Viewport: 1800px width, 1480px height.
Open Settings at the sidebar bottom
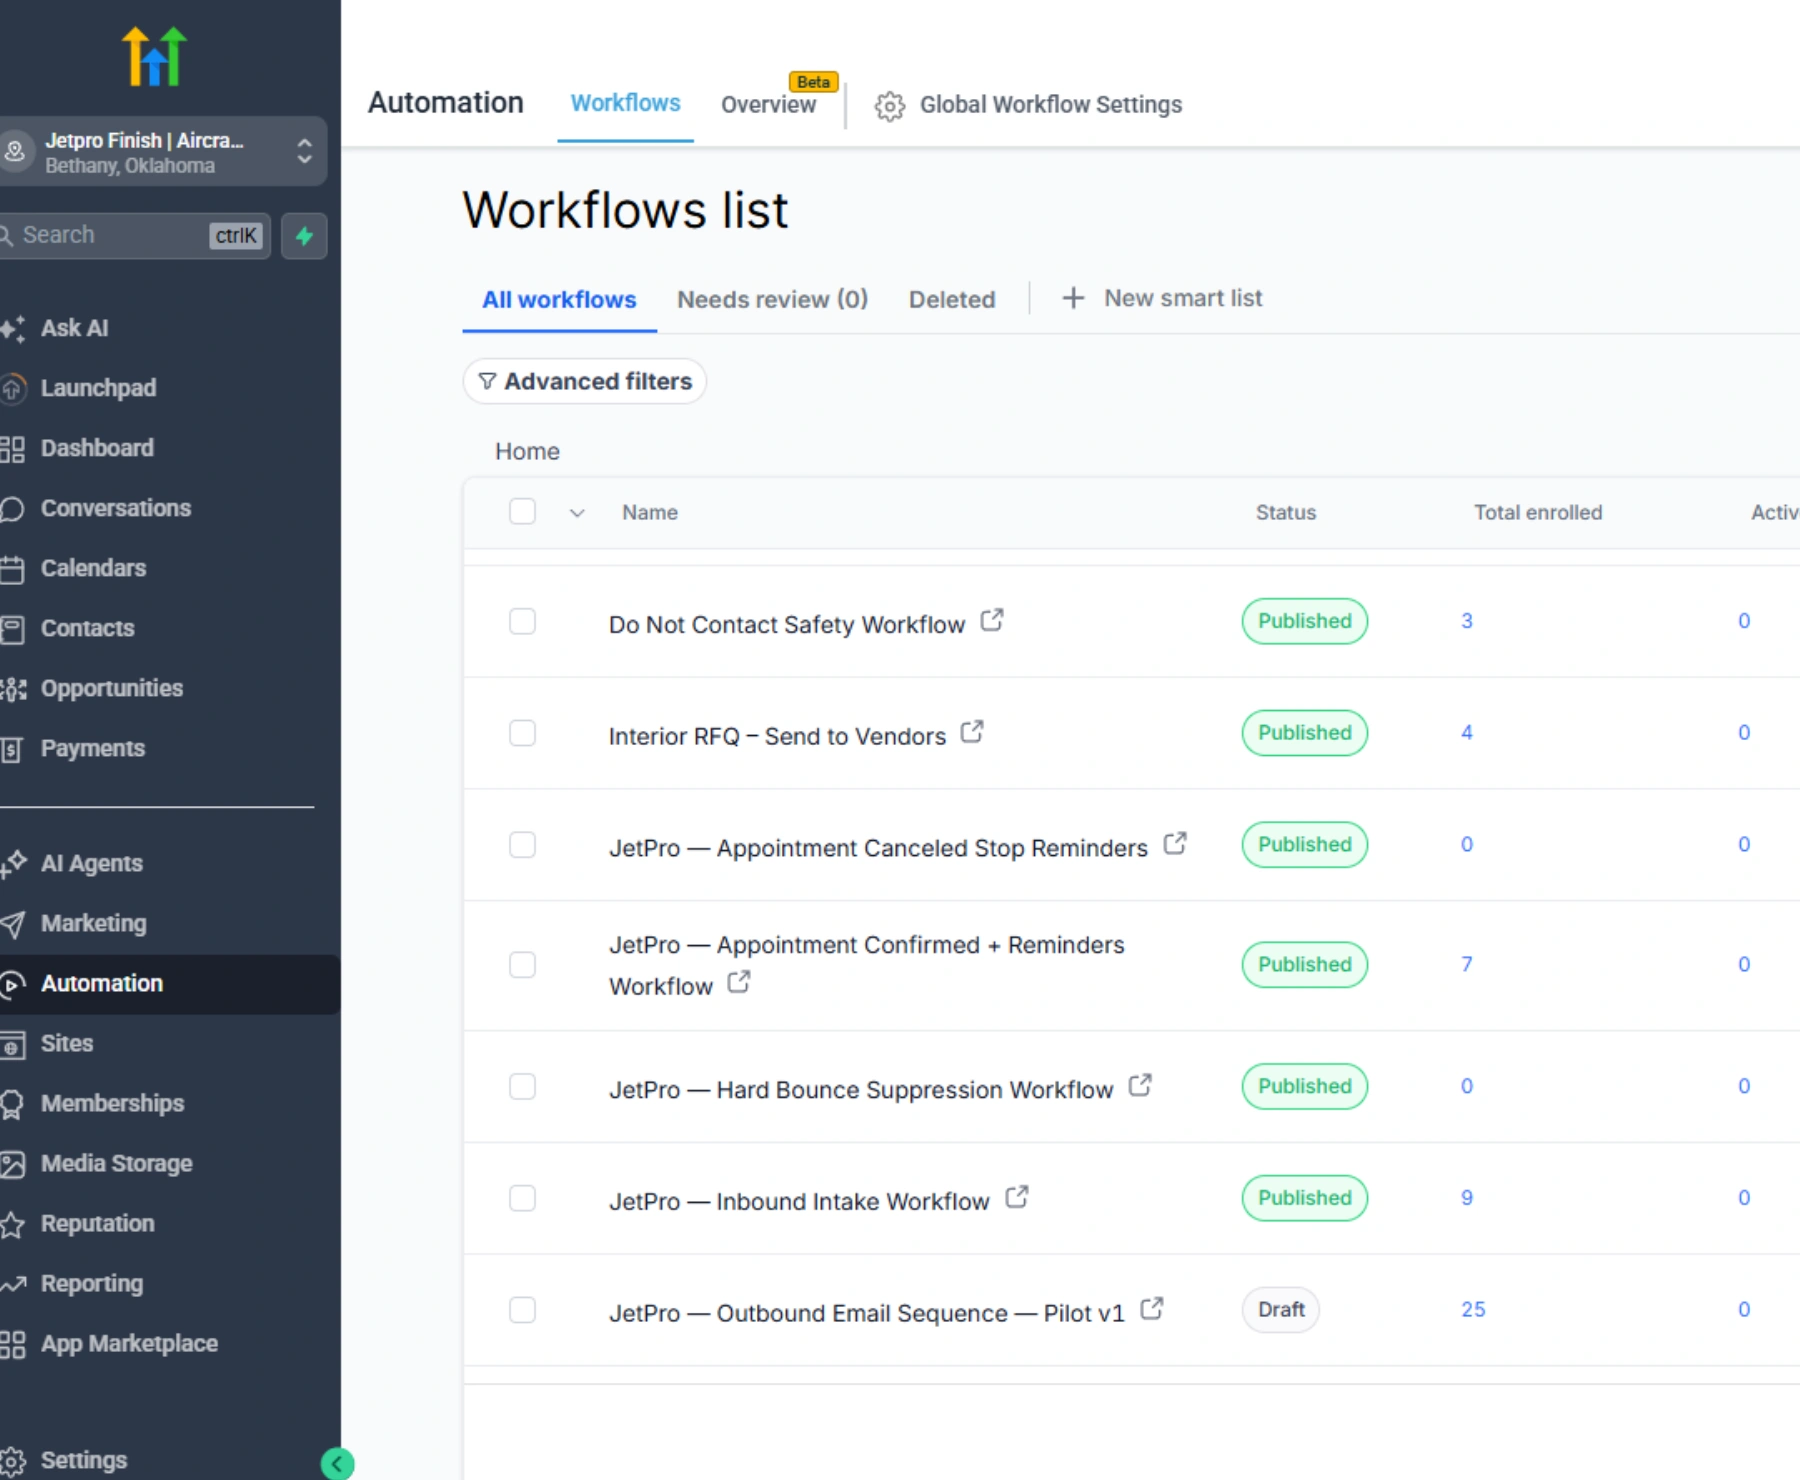83,1460
